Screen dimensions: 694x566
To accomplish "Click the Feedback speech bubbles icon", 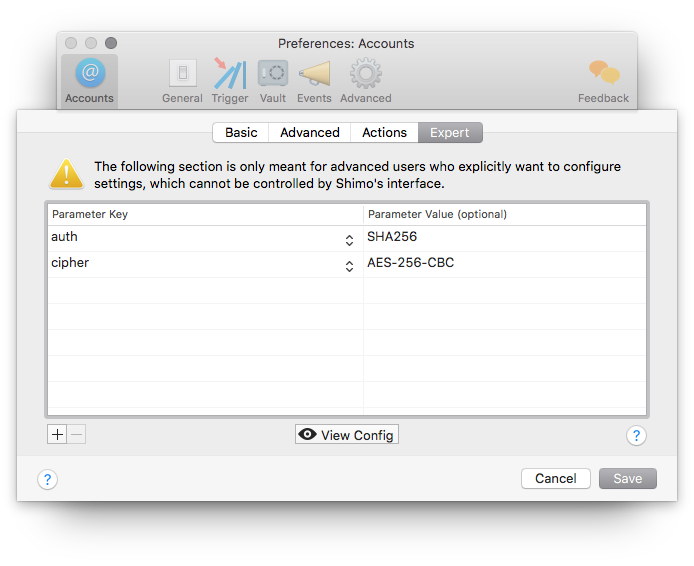I will tap(603, 80).
